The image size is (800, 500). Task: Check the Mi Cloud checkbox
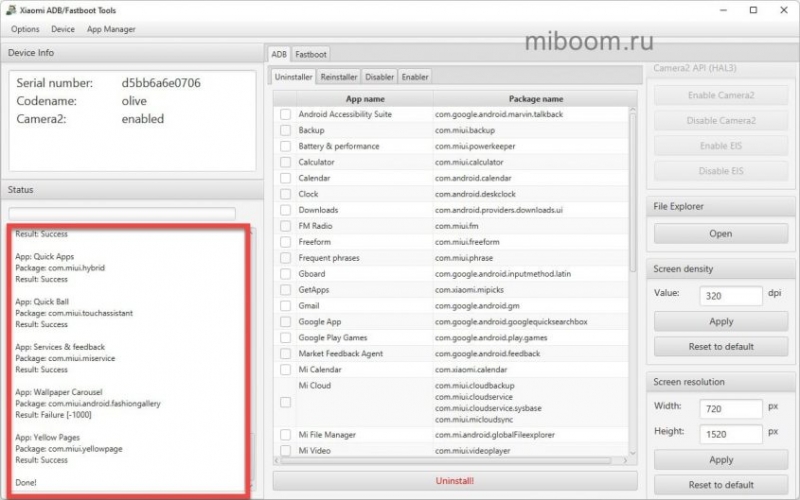(286, 403)
